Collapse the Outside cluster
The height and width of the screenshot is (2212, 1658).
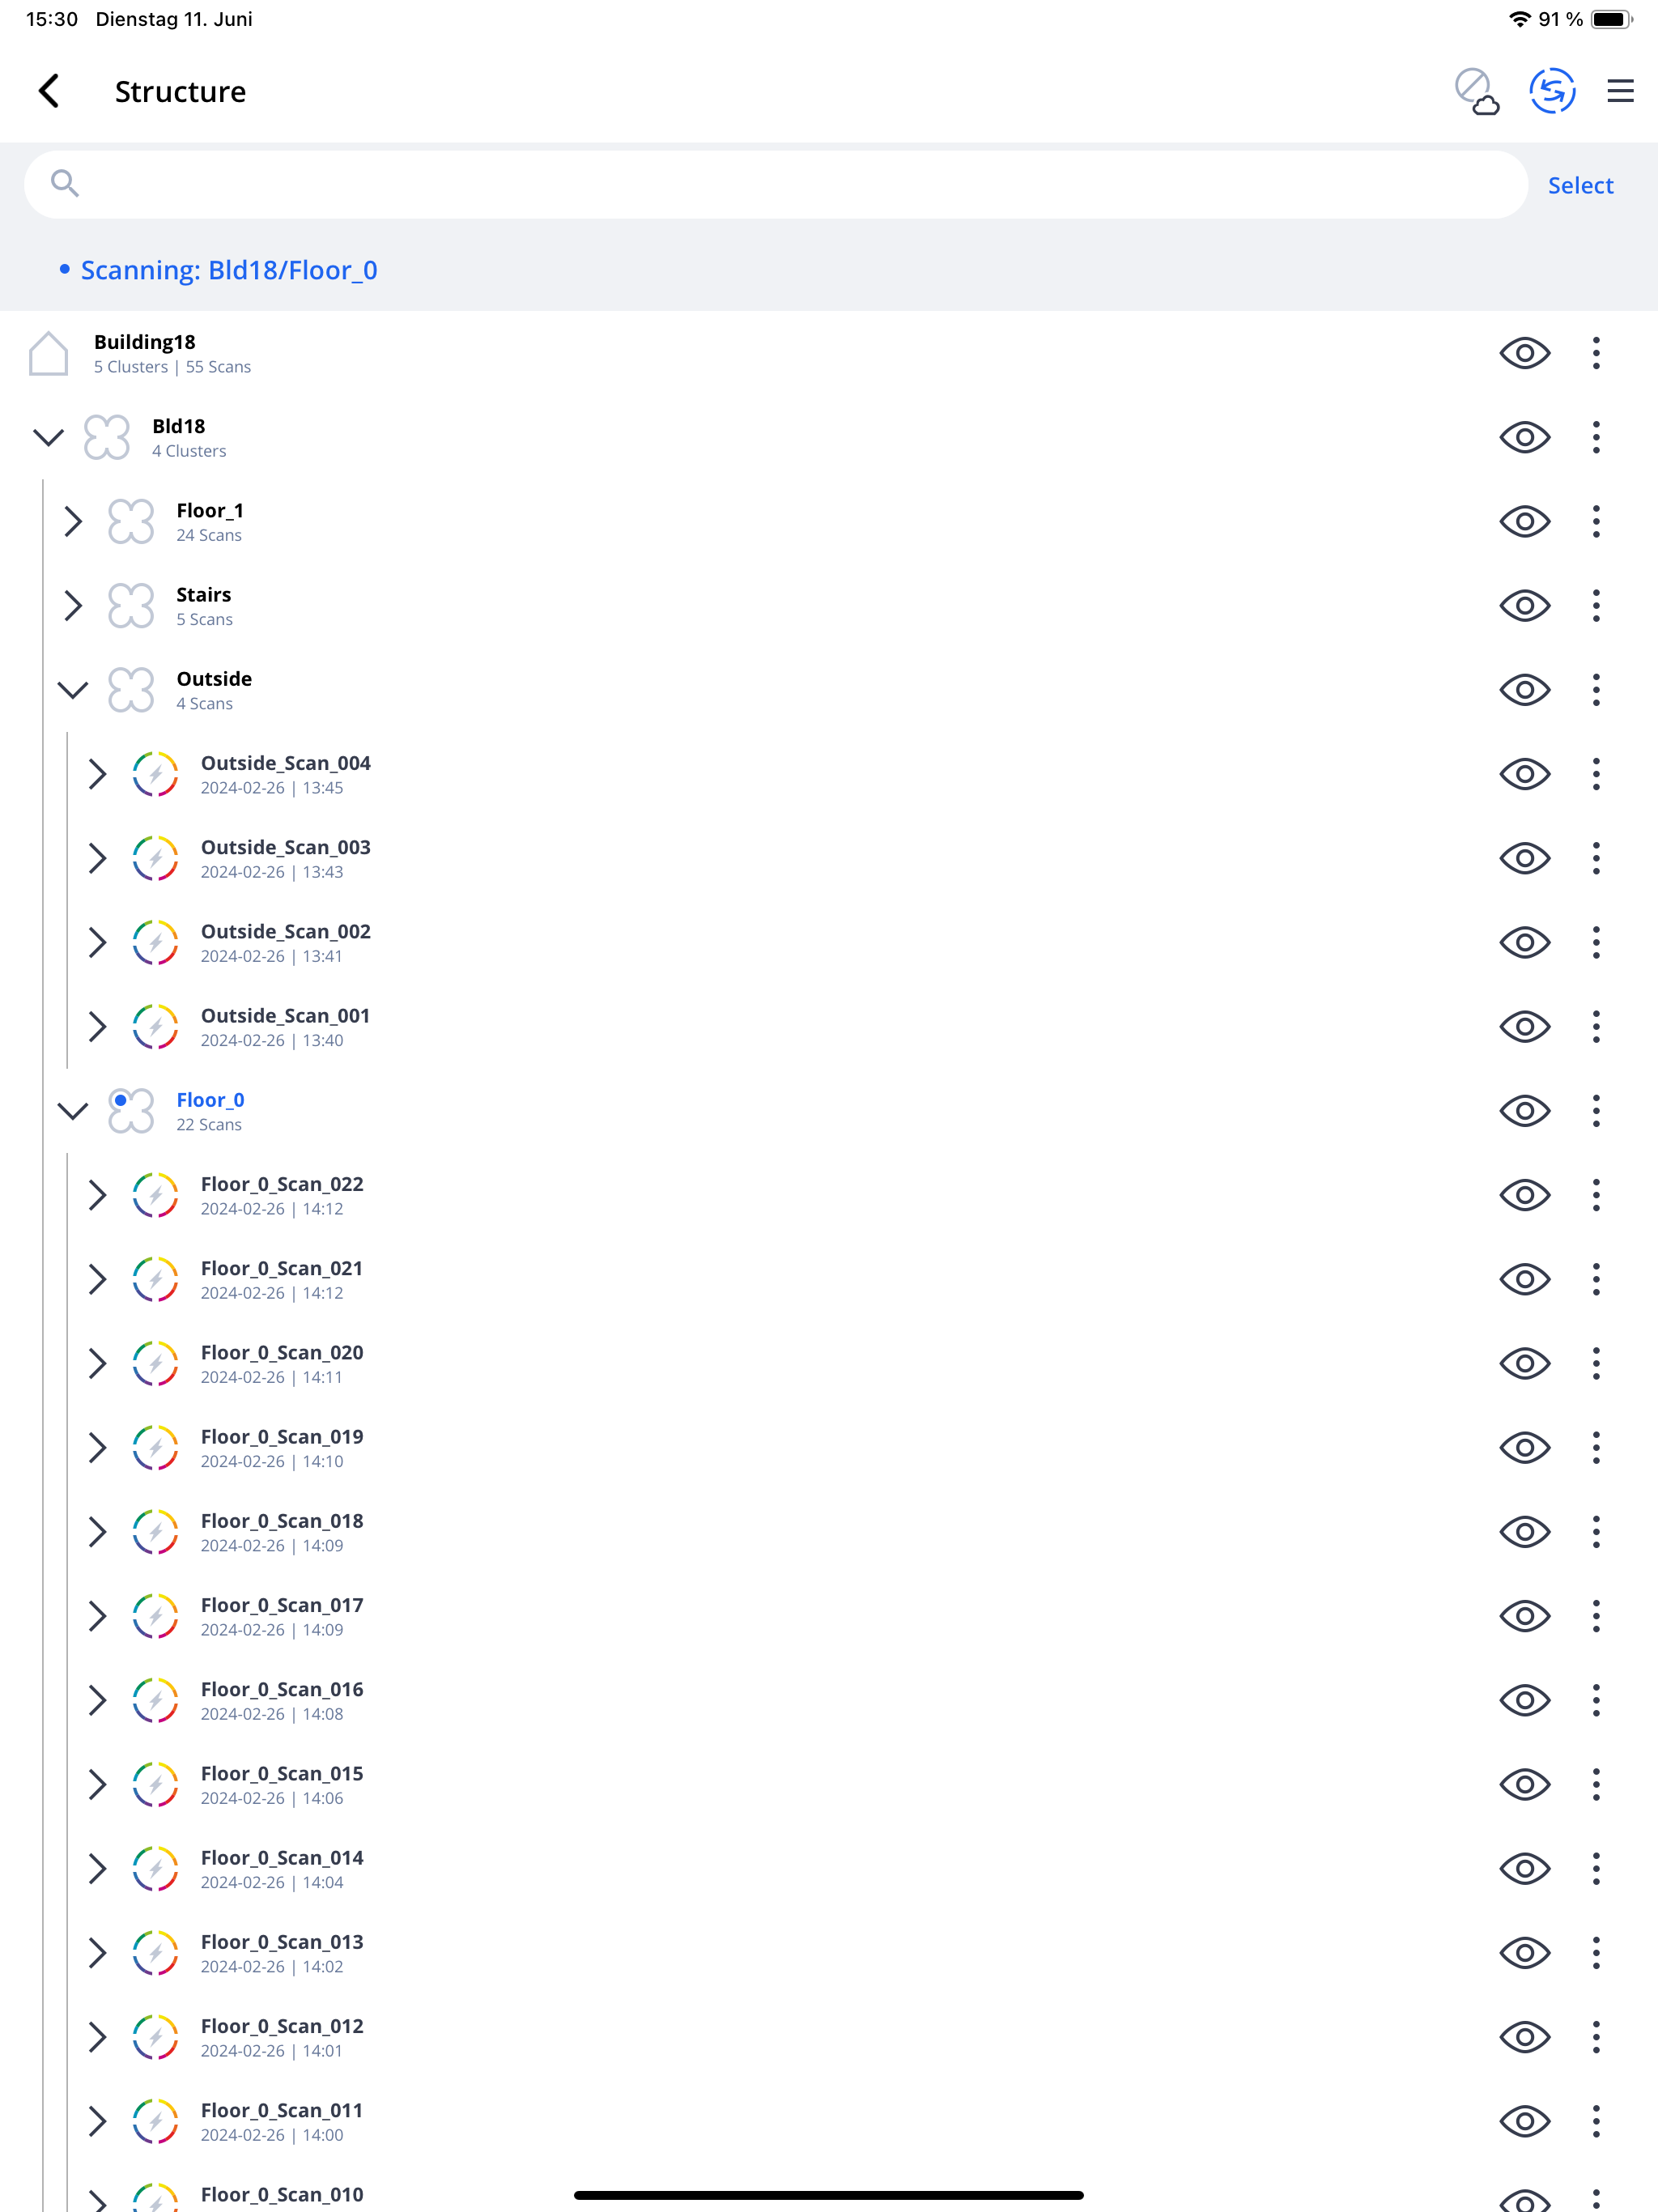(x=73, y=690)
